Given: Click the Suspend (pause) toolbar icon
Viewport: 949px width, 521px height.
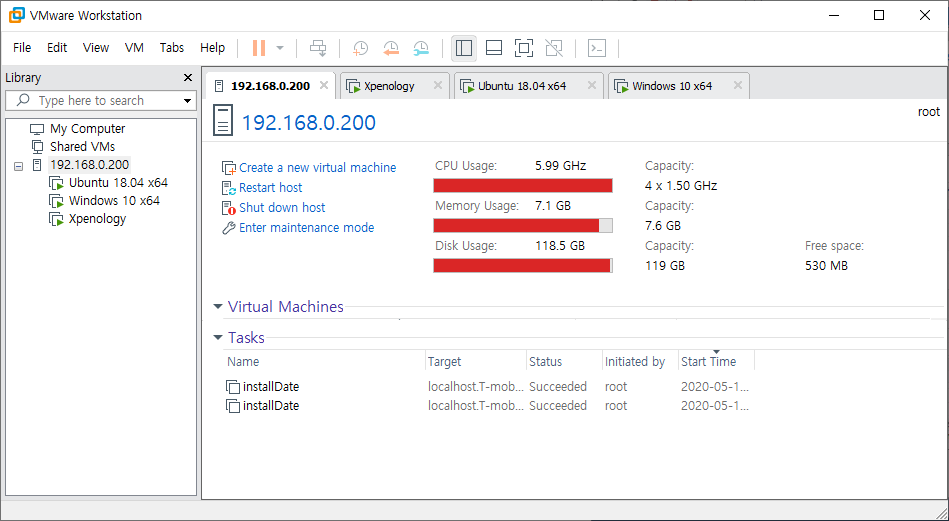Looking at the screenshot, I should pos(259,48).
